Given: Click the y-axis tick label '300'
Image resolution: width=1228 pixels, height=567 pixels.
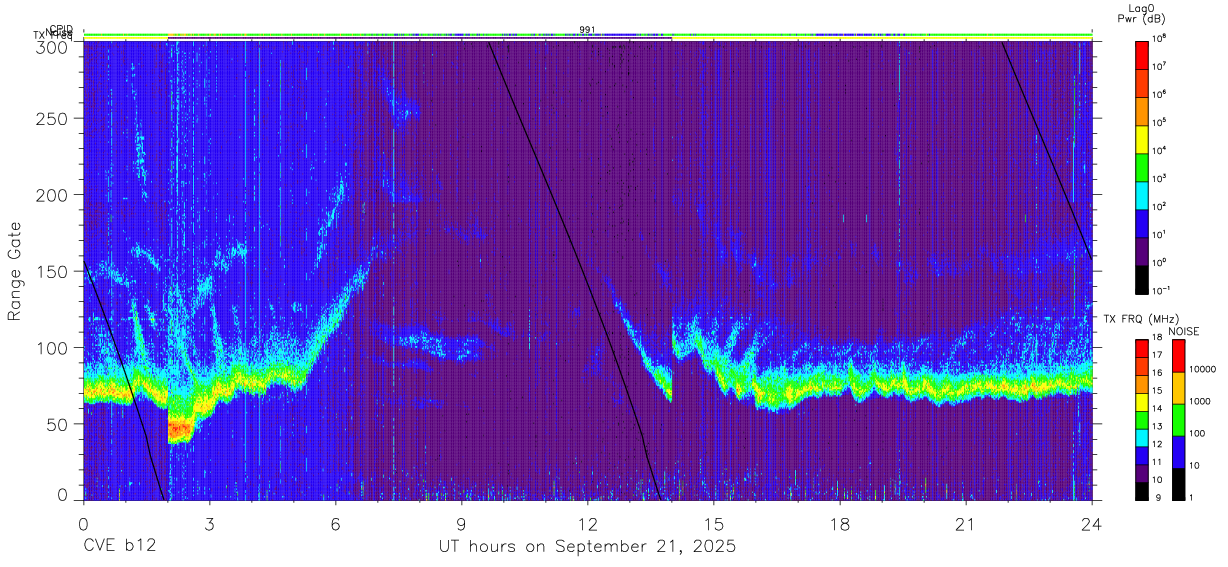Looking at the screenshot, I should coord(52,47).
